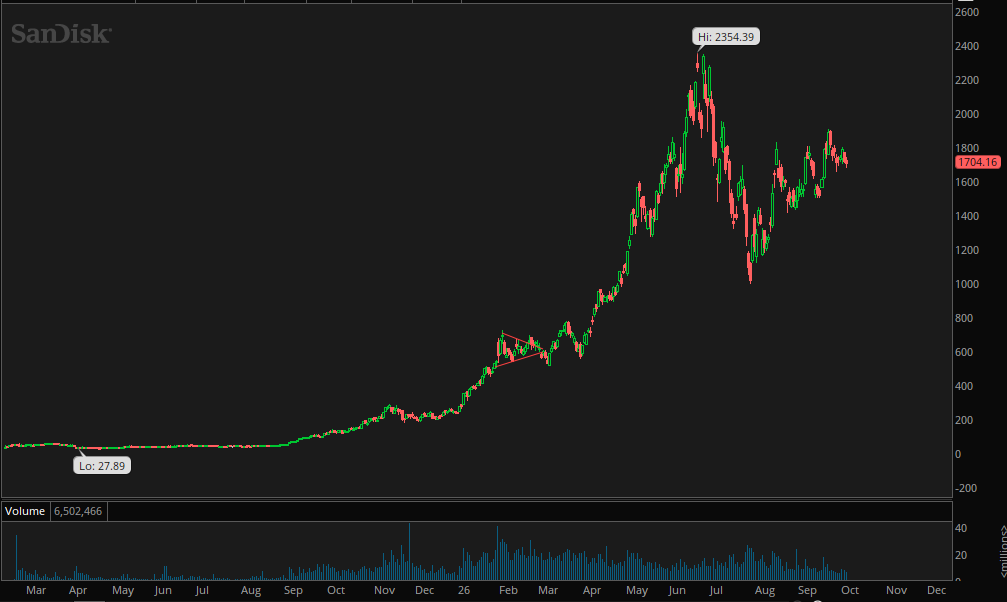Click the 20 volume axis label
This screenshot has width=1007, height=602.
[x=961, y=555]
